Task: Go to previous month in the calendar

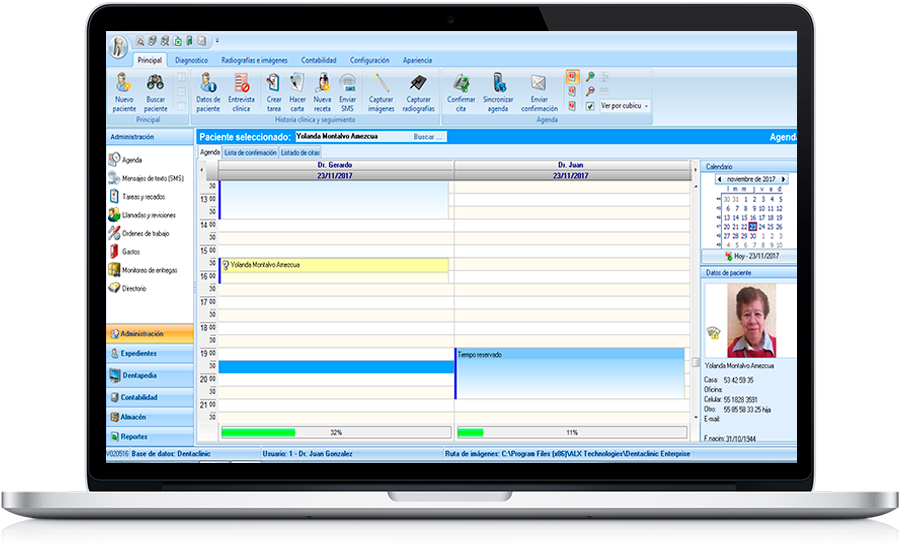Action: click(x=718, y=179)
